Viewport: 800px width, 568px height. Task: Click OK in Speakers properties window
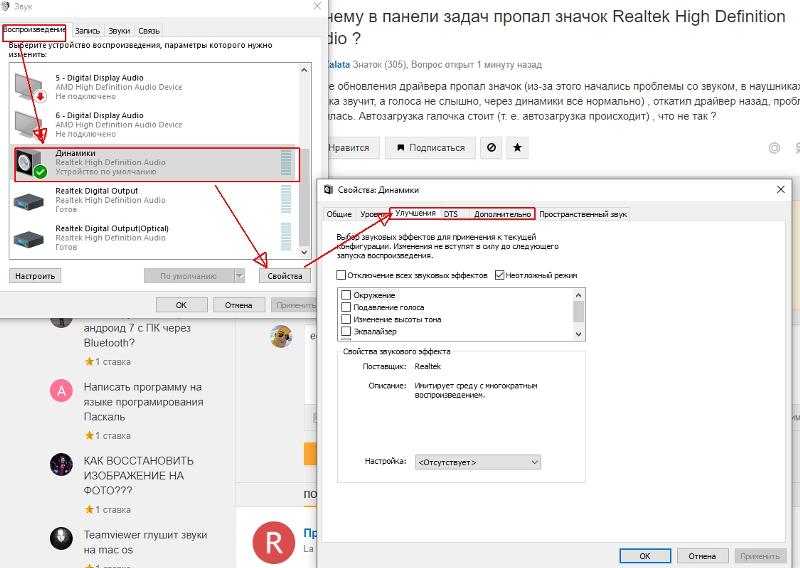click(645, 556)
